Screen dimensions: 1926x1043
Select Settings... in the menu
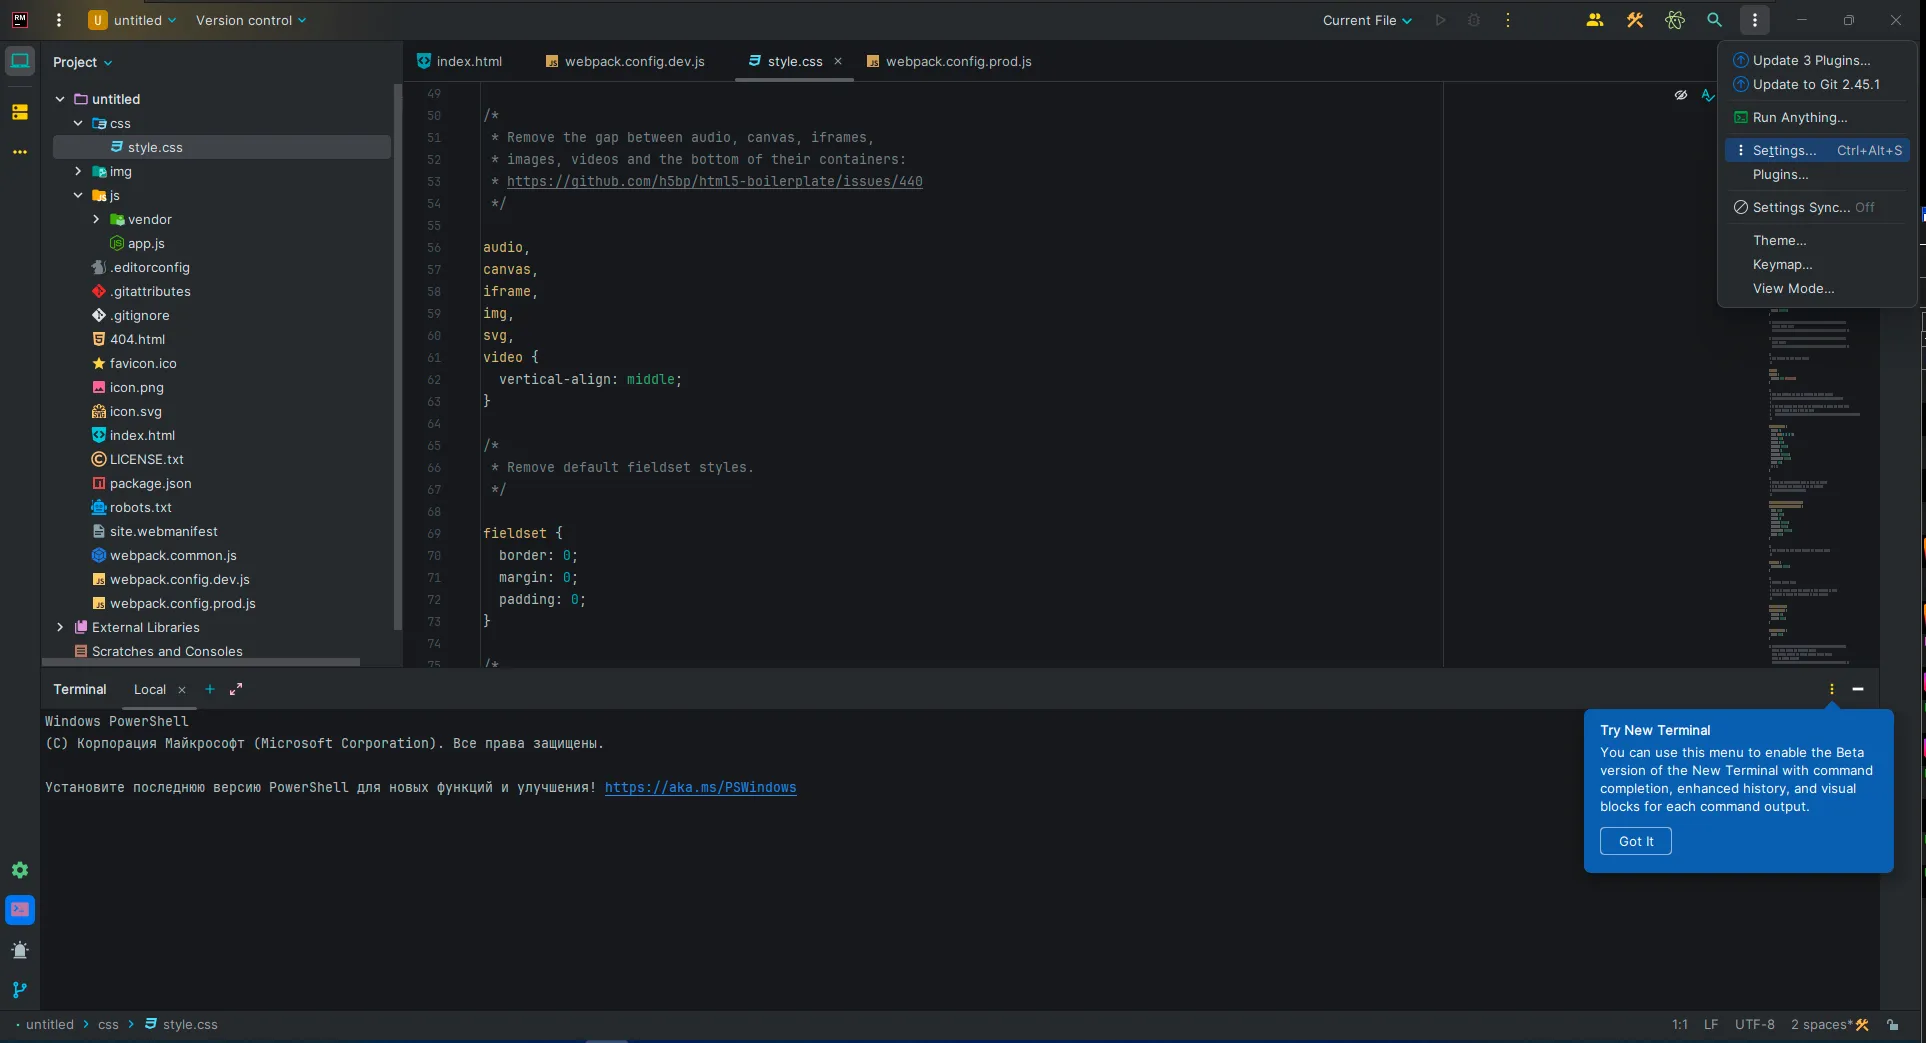1784,150
